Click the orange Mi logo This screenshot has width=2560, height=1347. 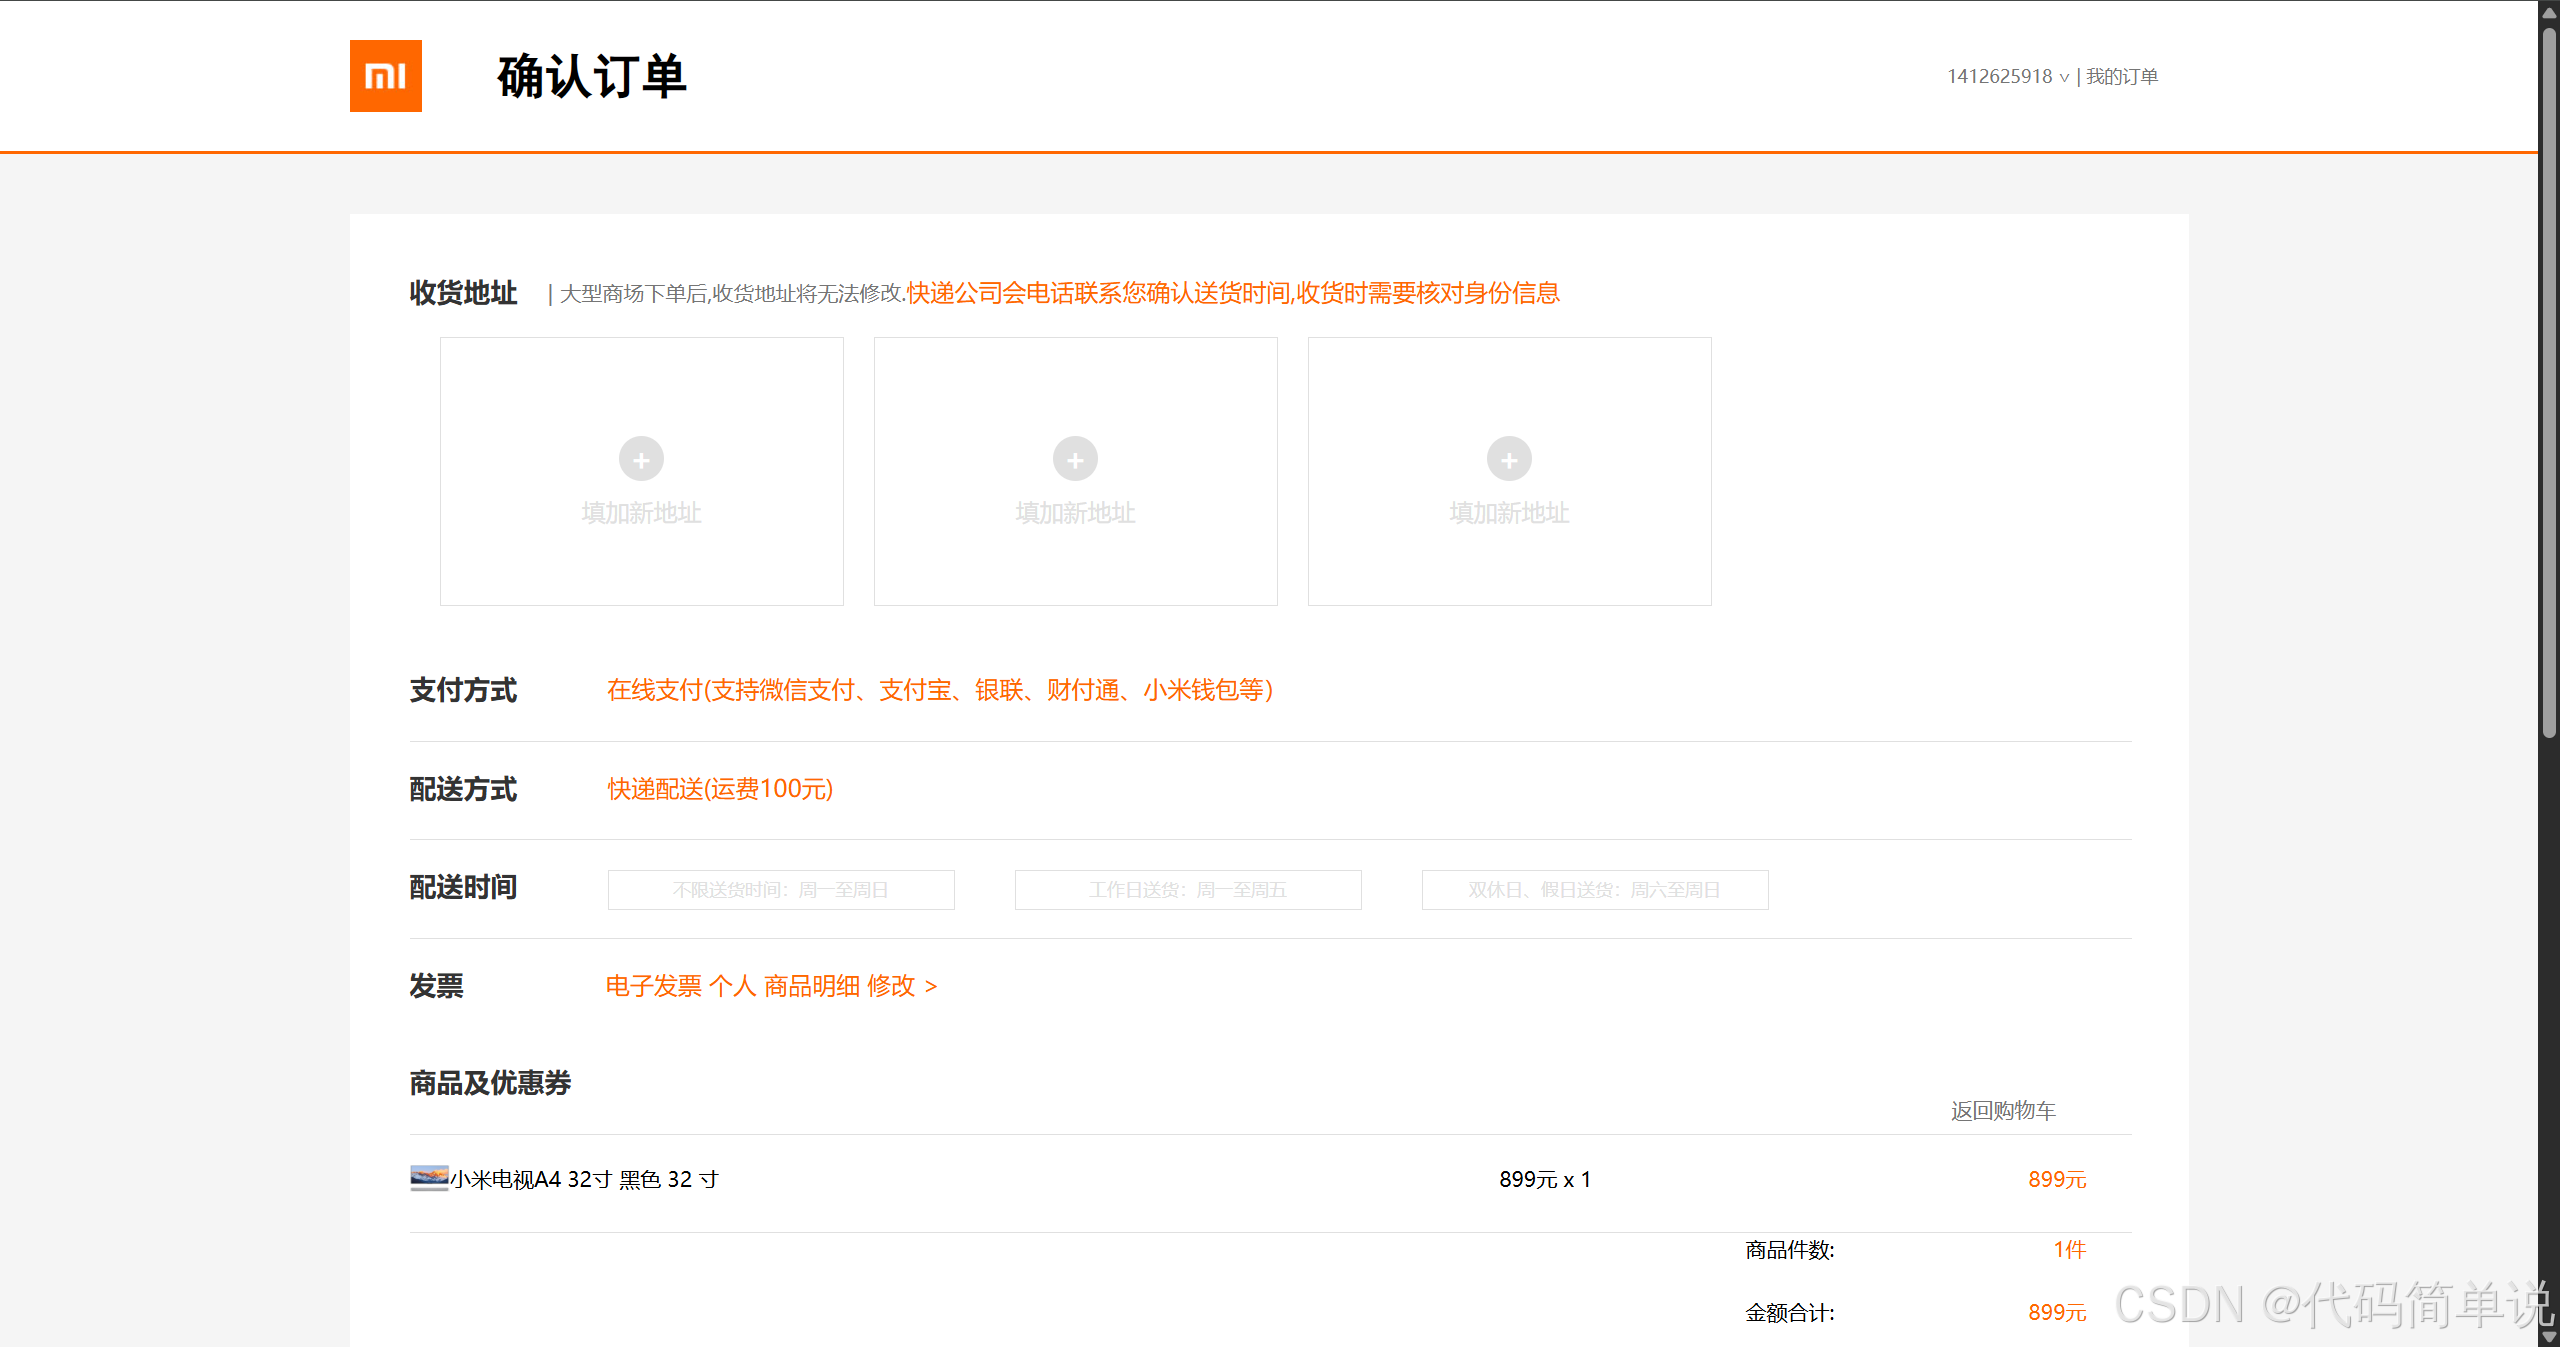tap(385, 76)
